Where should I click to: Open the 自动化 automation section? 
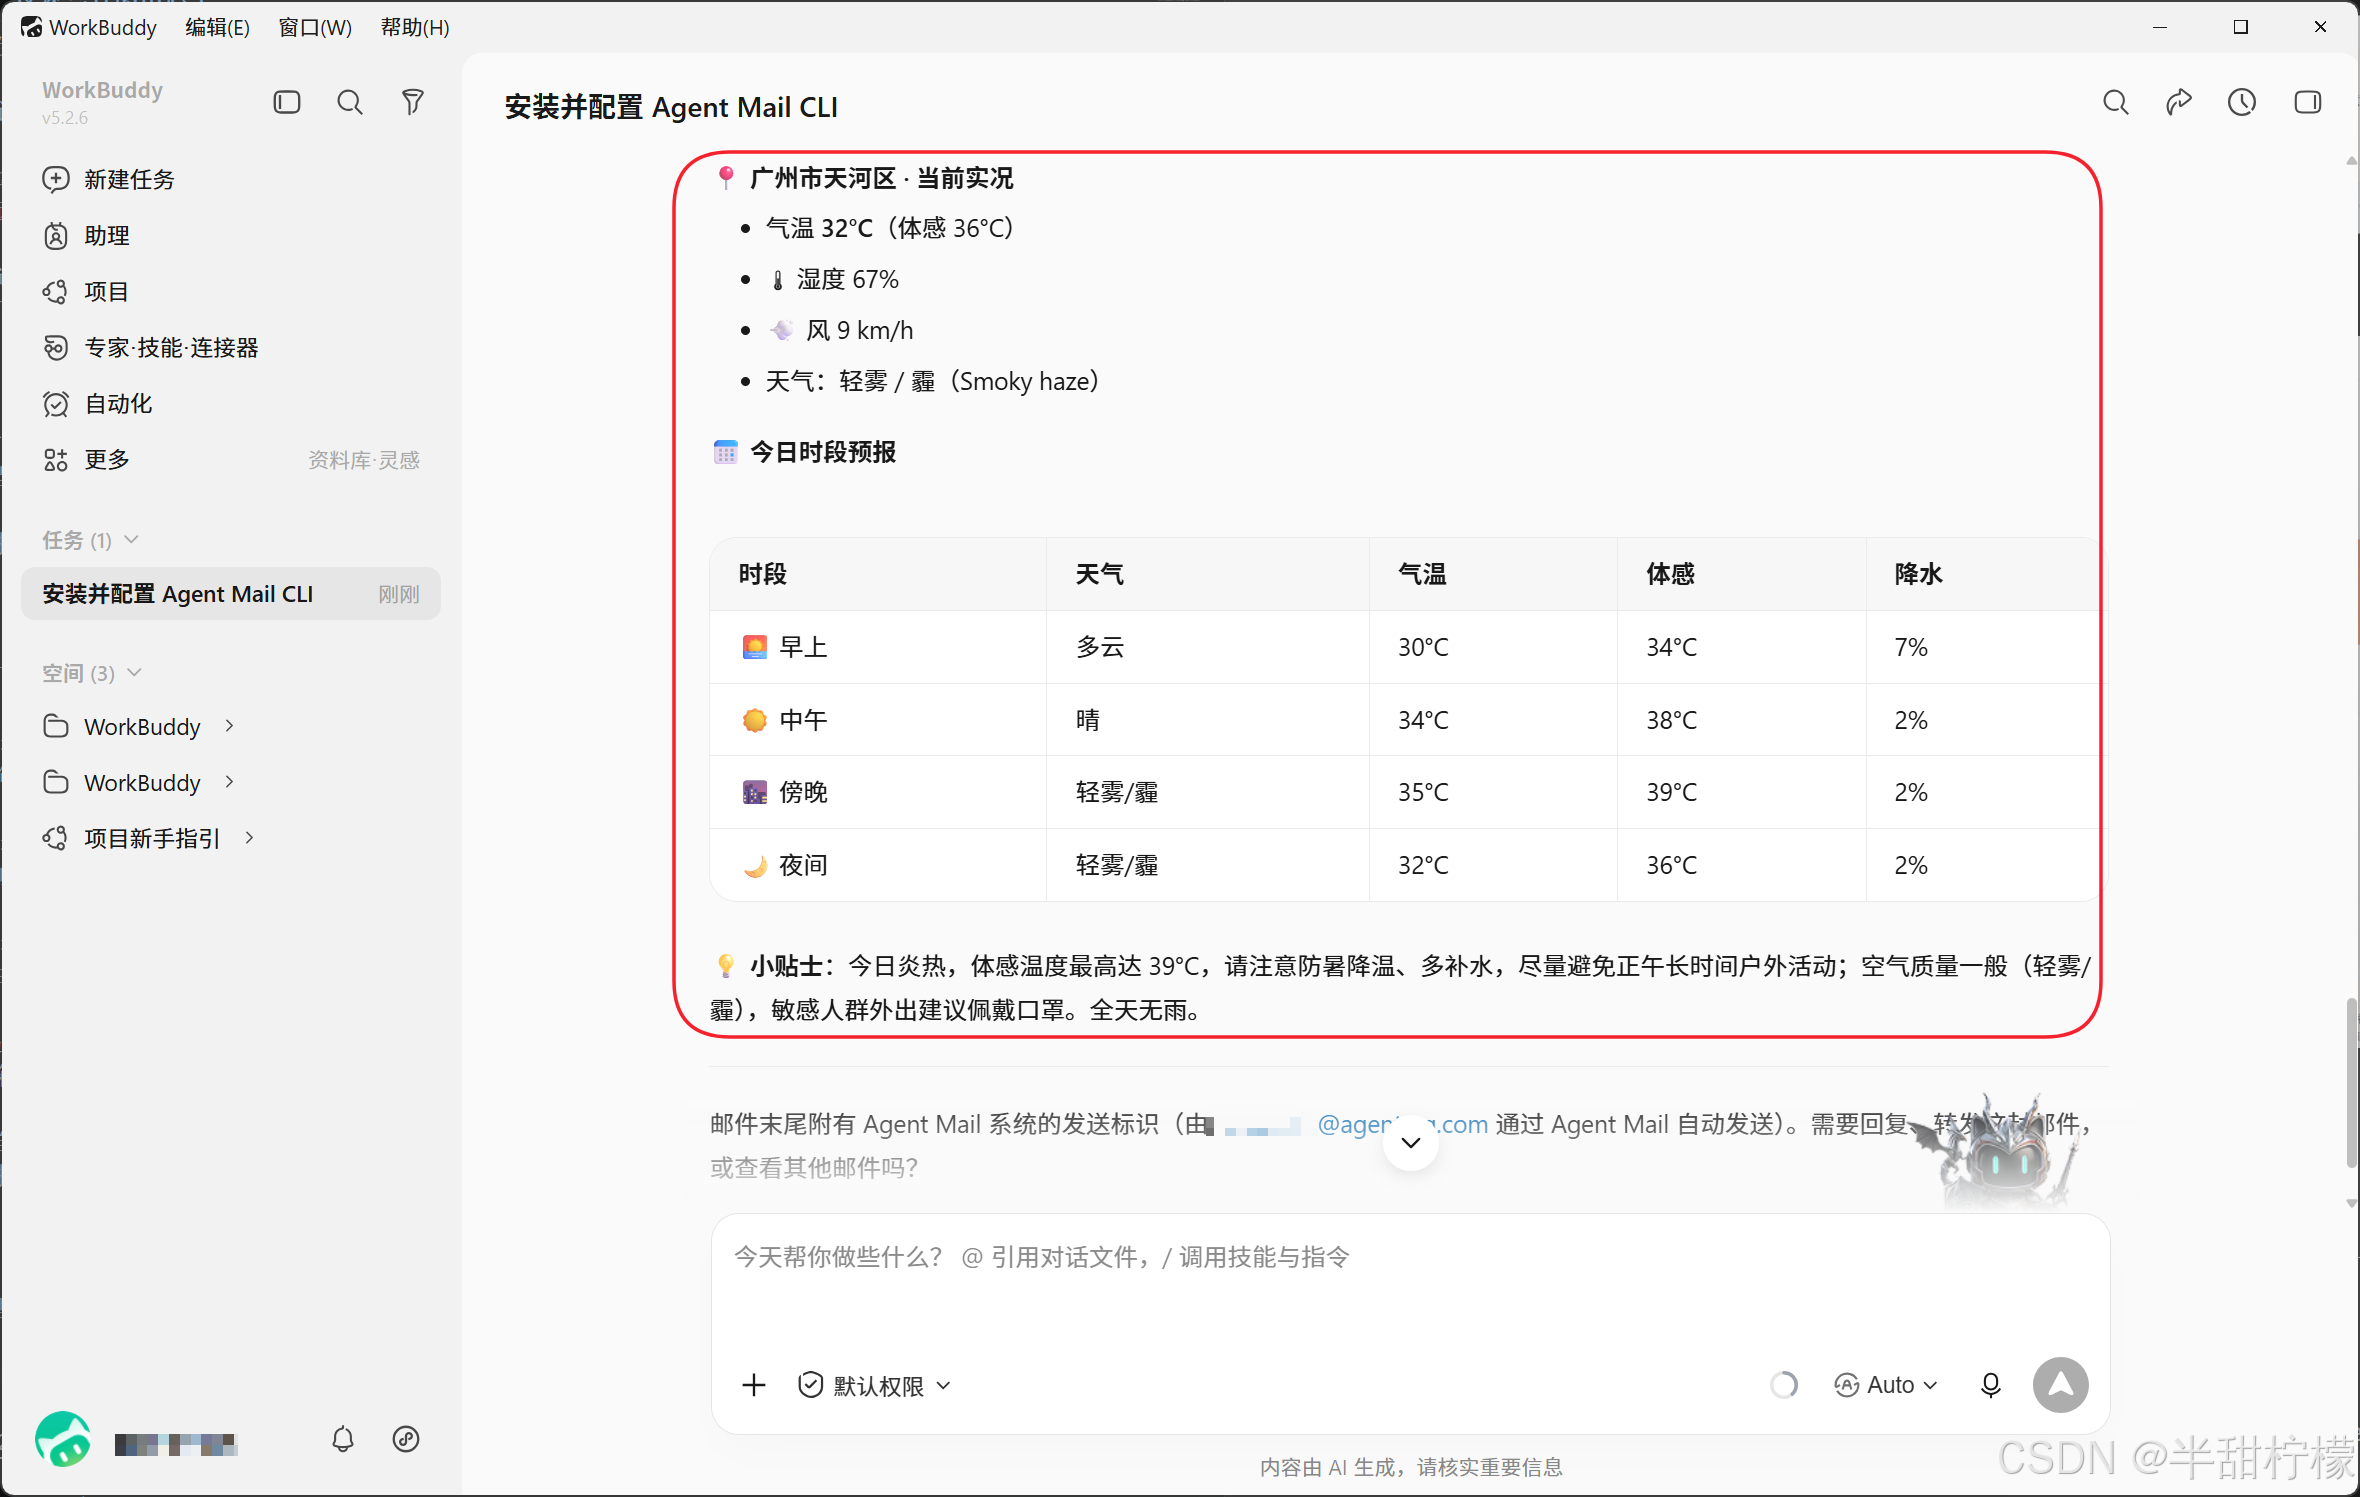98,403
